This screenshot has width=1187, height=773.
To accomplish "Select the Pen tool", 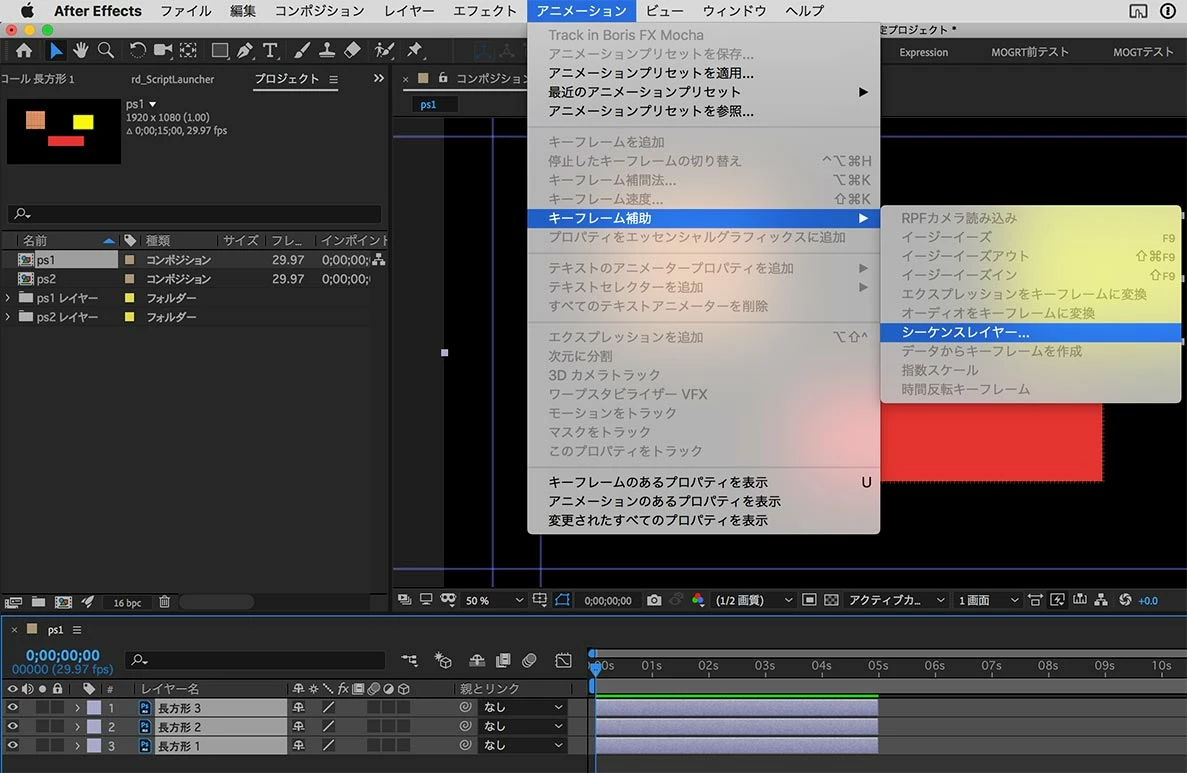I will (245, 50).
